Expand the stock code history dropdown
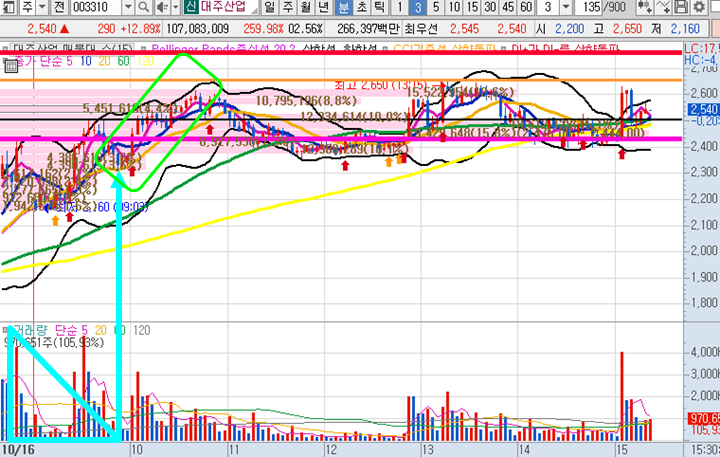The width and height of the screenshot is (720, 457). pos(129,7)
